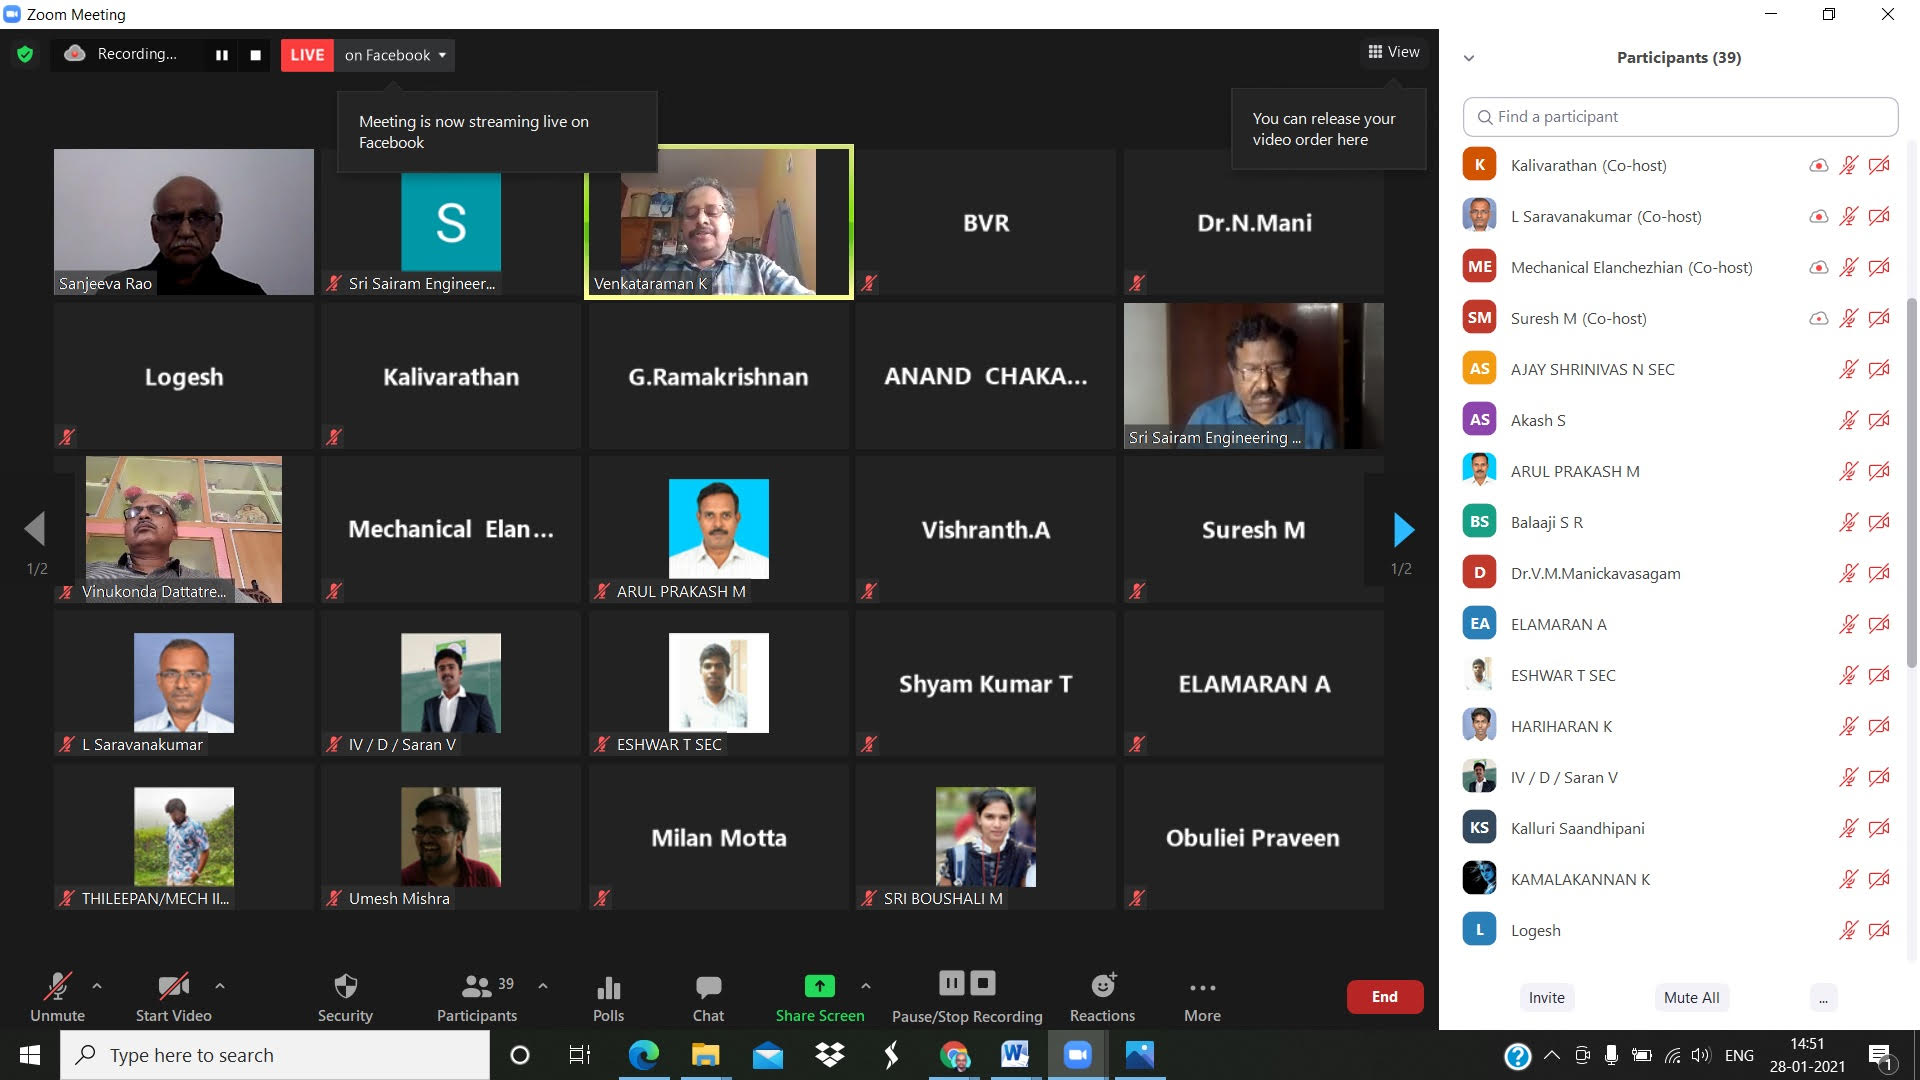This screenshot has height=1080, width=1920.
Task: Open the 'on Facebook' live dropdown
Action: 394,55
